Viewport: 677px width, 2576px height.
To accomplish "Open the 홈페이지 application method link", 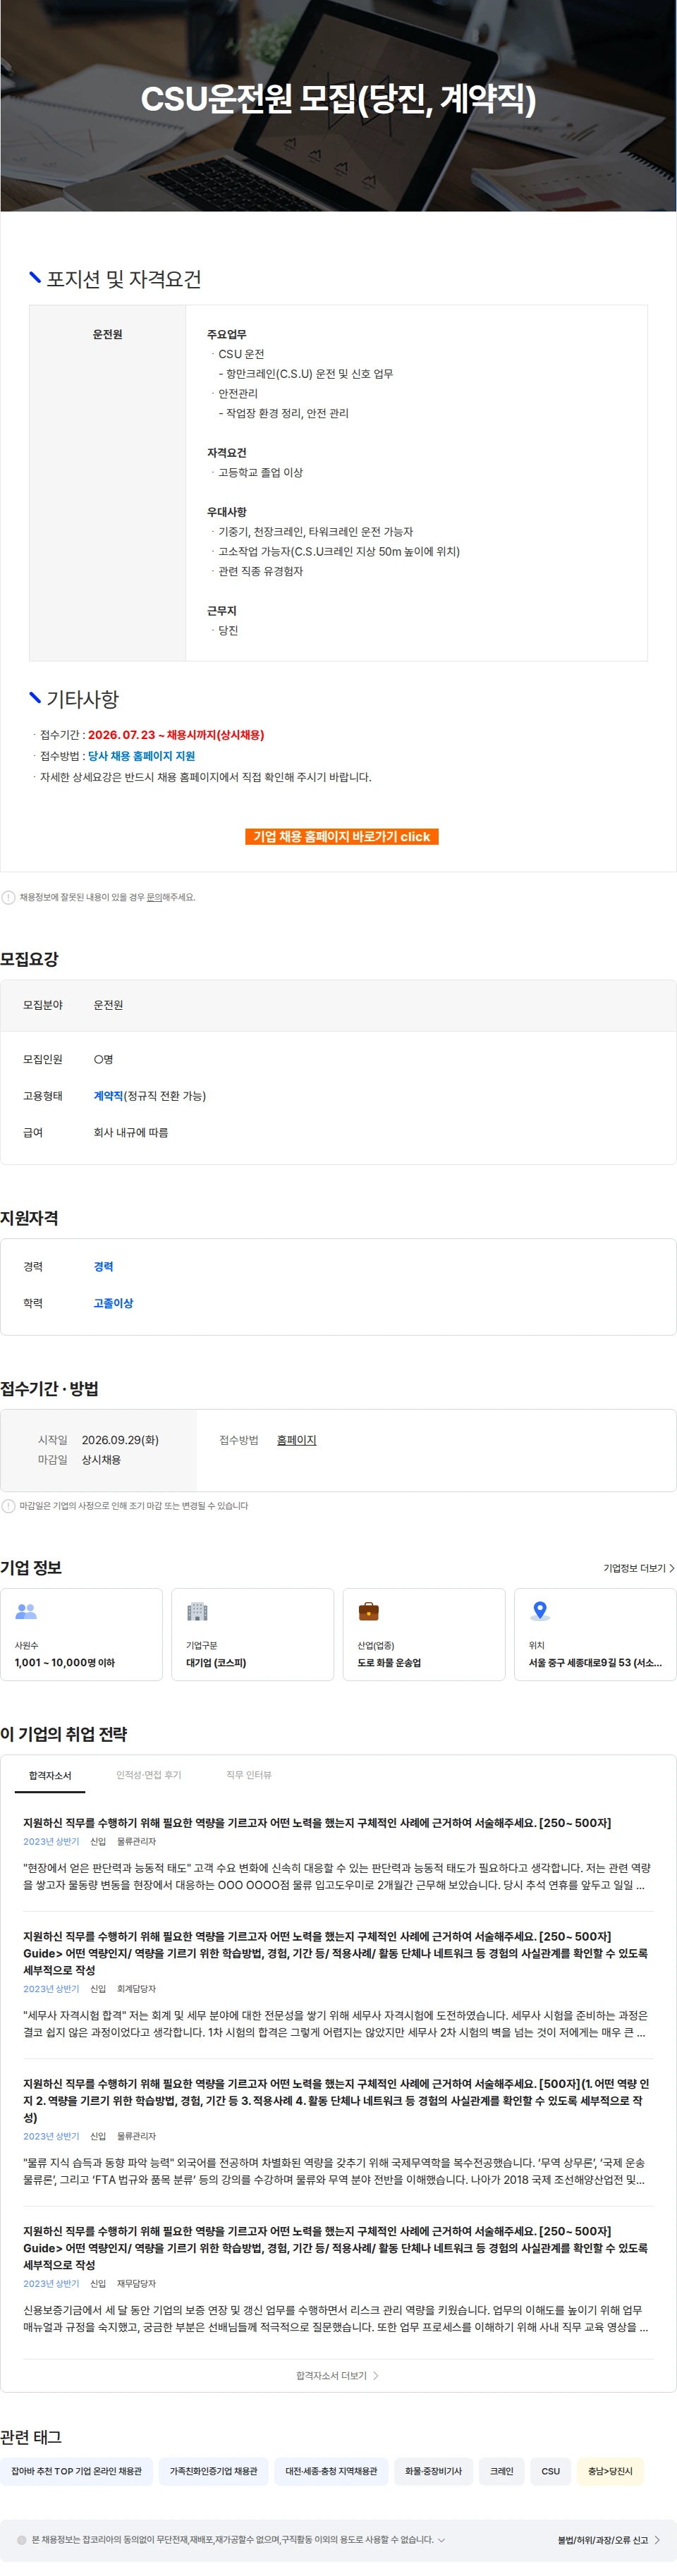I will [x=296, y=1440].
